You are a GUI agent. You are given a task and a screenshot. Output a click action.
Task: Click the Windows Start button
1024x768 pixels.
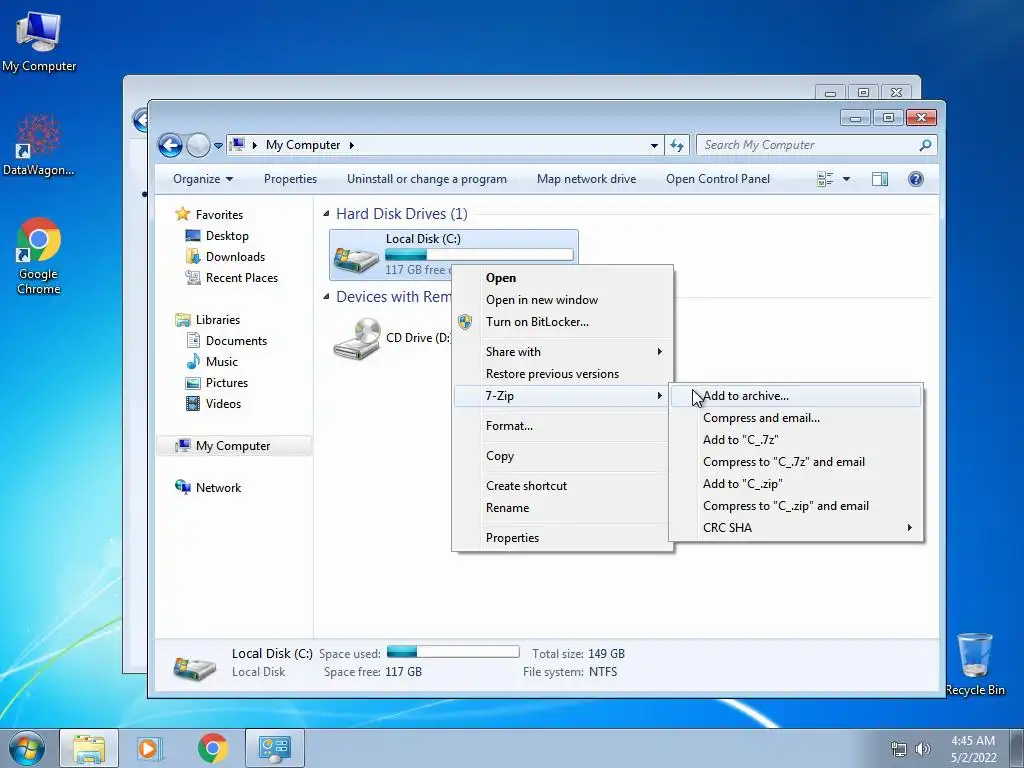(x=27, y=748)
